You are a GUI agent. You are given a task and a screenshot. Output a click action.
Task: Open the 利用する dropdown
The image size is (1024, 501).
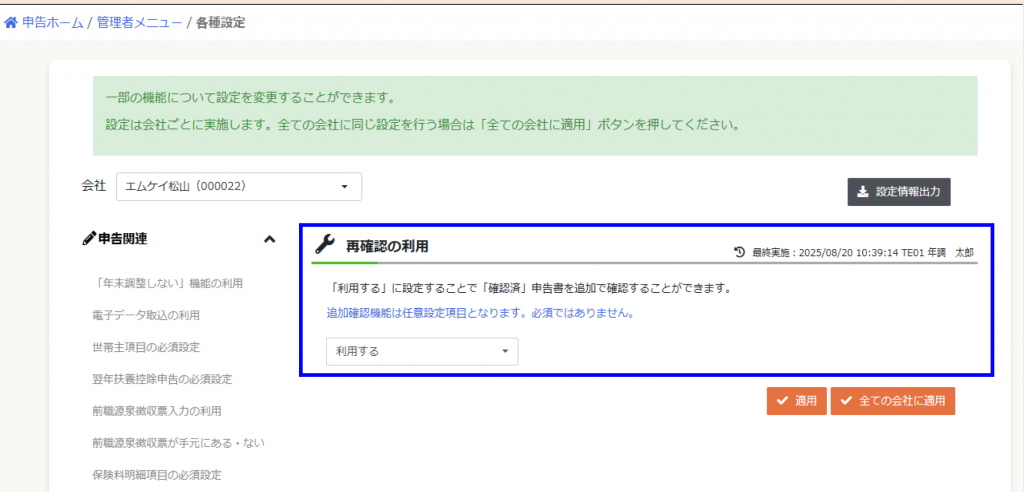422,351
